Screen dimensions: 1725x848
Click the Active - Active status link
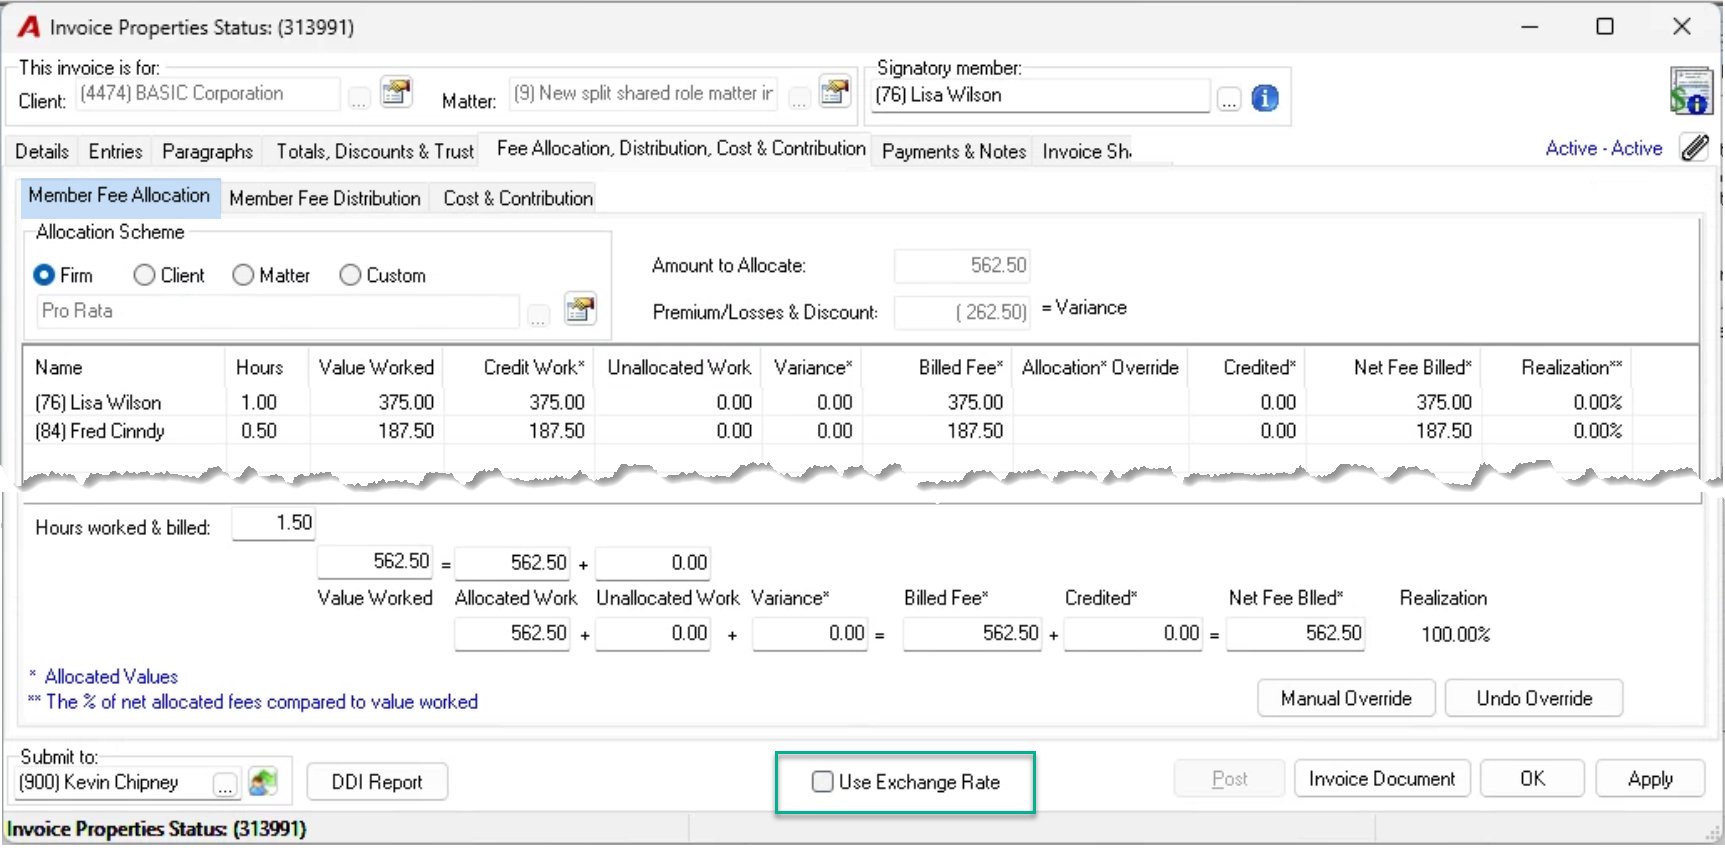1604,148
